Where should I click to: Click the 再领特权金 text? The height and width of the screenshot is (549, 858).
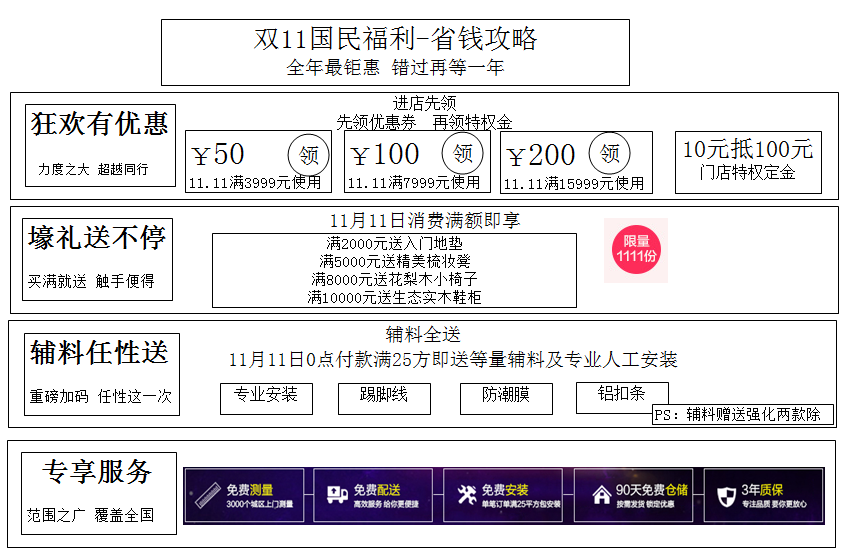472,122
